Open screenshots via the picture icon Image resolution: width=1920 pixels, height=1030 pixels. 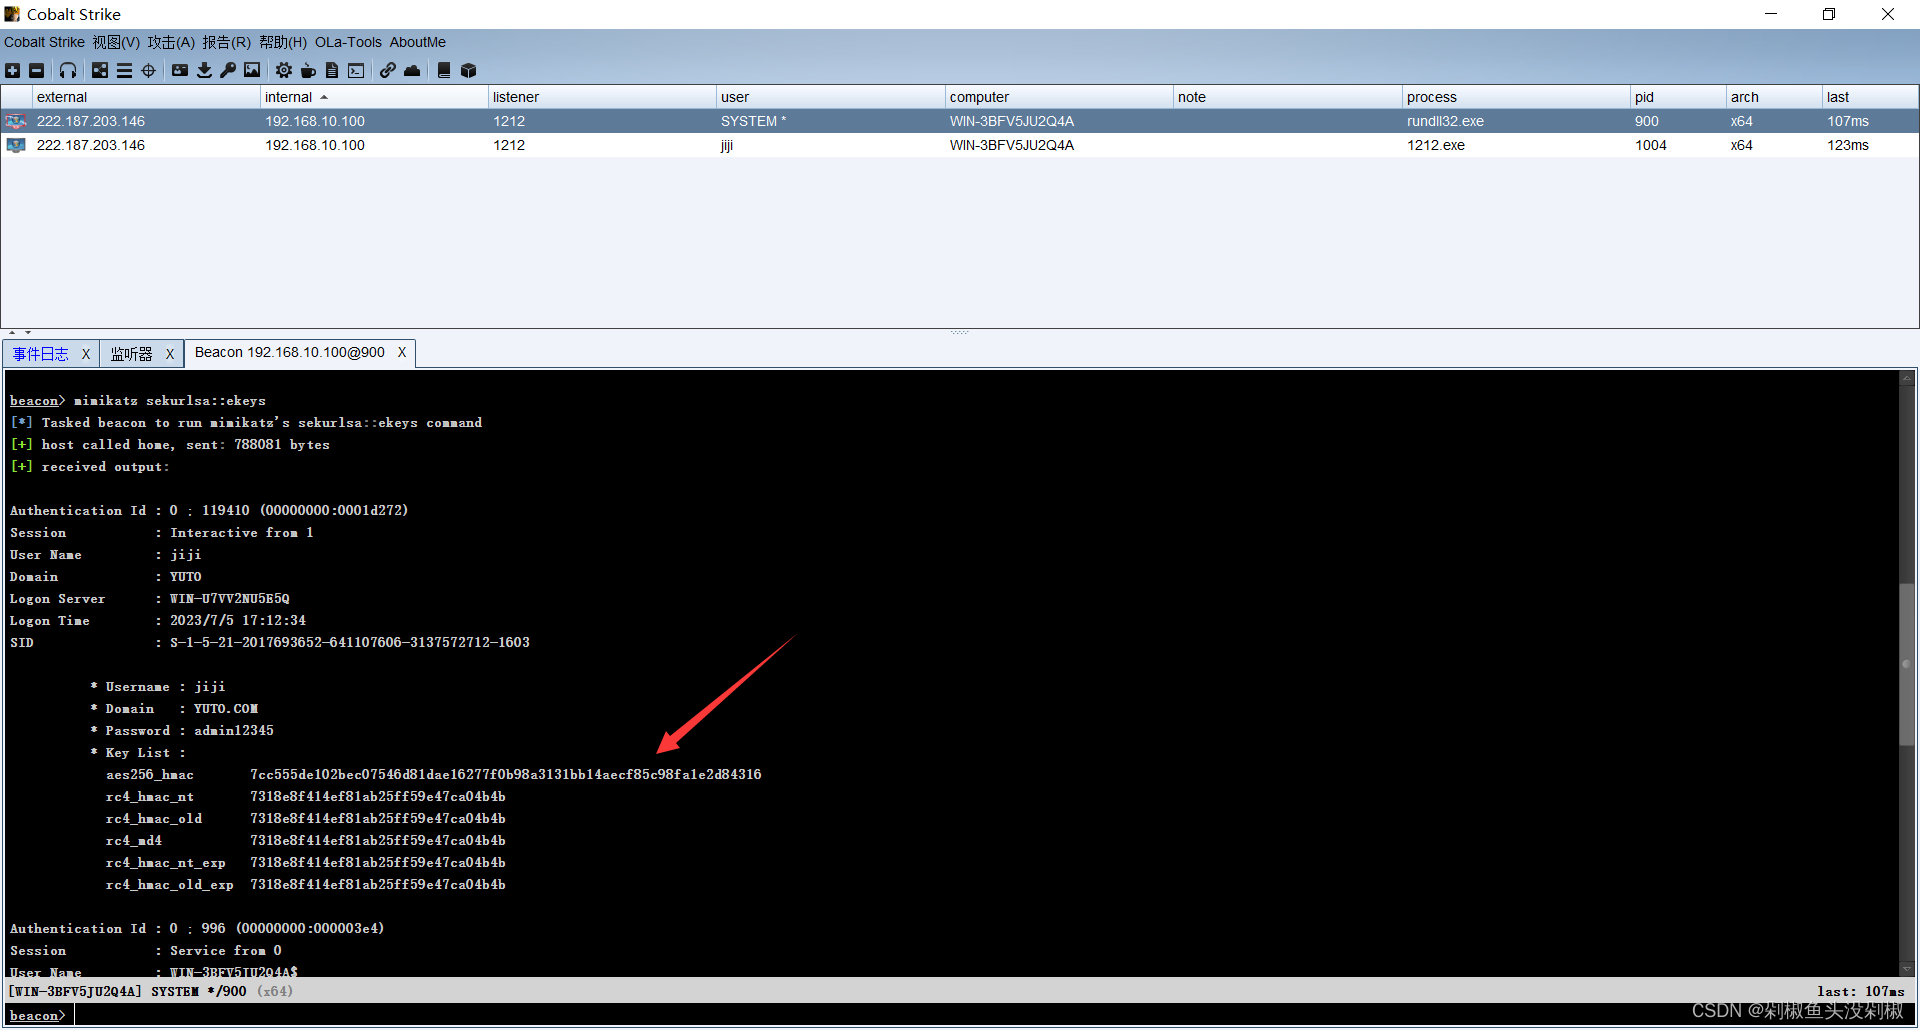coord(252,70)
